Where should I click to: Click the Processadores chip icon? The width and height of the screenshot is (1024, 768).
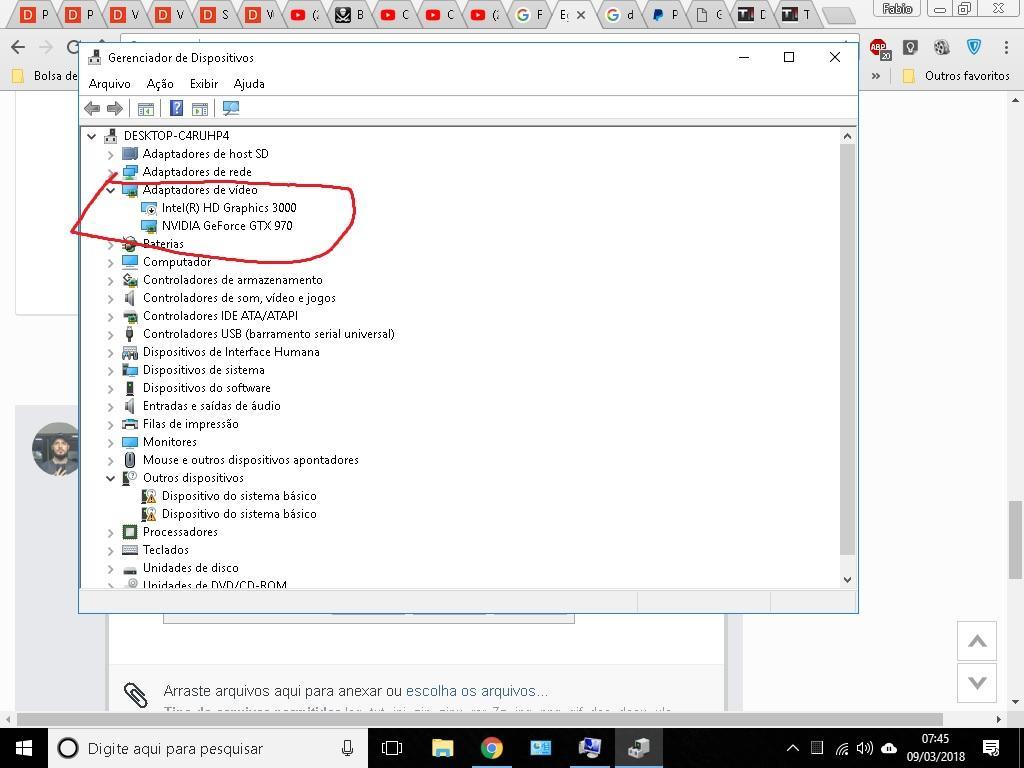click(130, 532)
